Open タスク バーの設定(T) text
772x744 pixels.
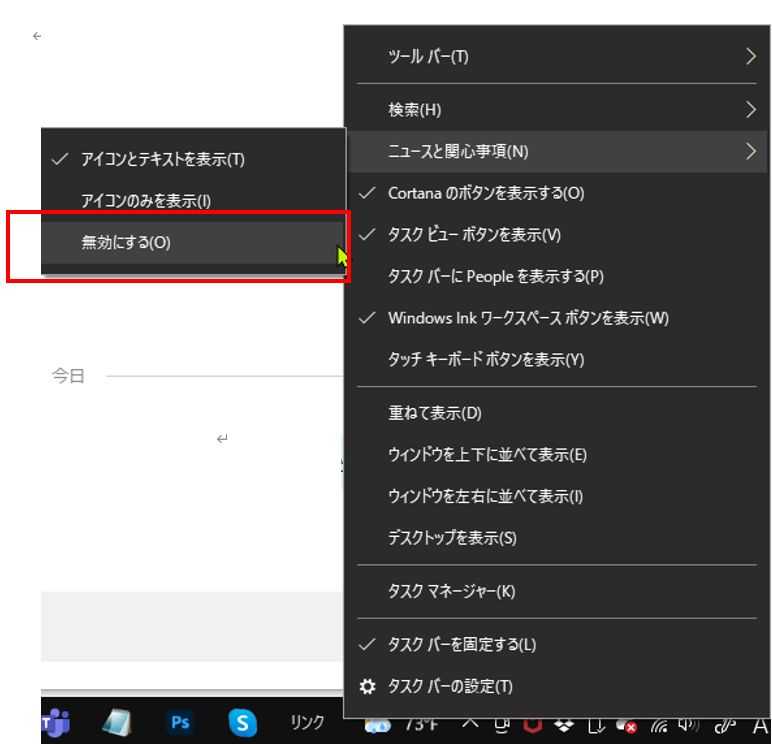pos(450,686)
